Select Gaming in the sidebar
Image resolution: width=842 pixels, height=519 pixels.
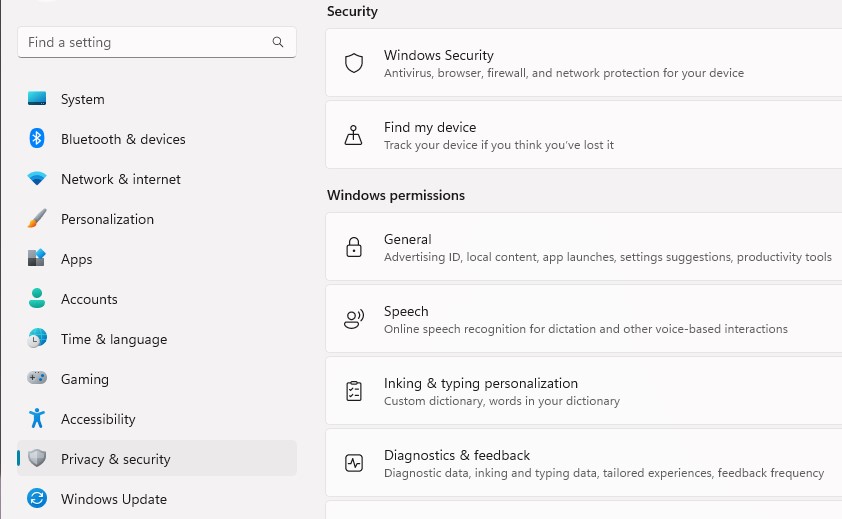(157, 379)
